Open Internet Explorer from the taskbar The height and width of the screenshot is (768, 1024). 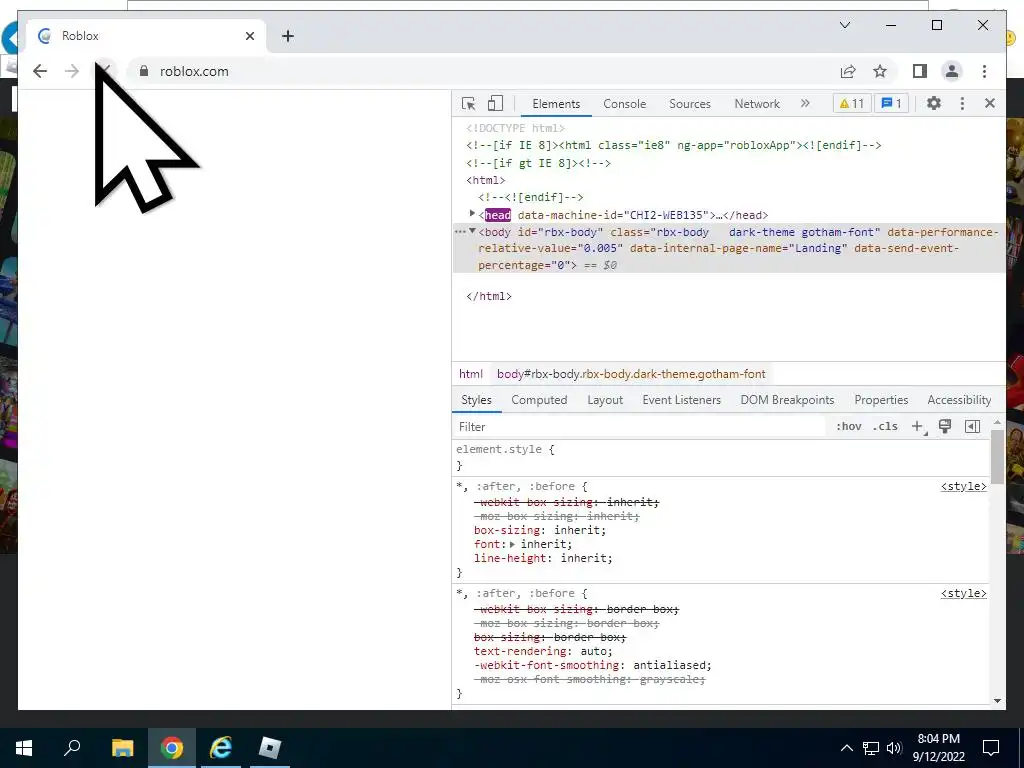pyautogui.click(x=221, y=748)
